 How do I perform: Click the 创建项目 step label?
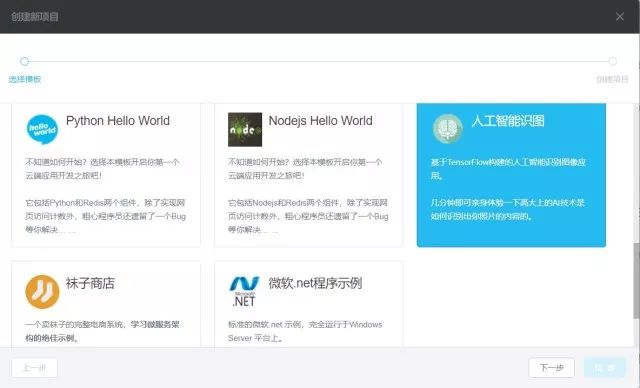[x=612, y=79]
